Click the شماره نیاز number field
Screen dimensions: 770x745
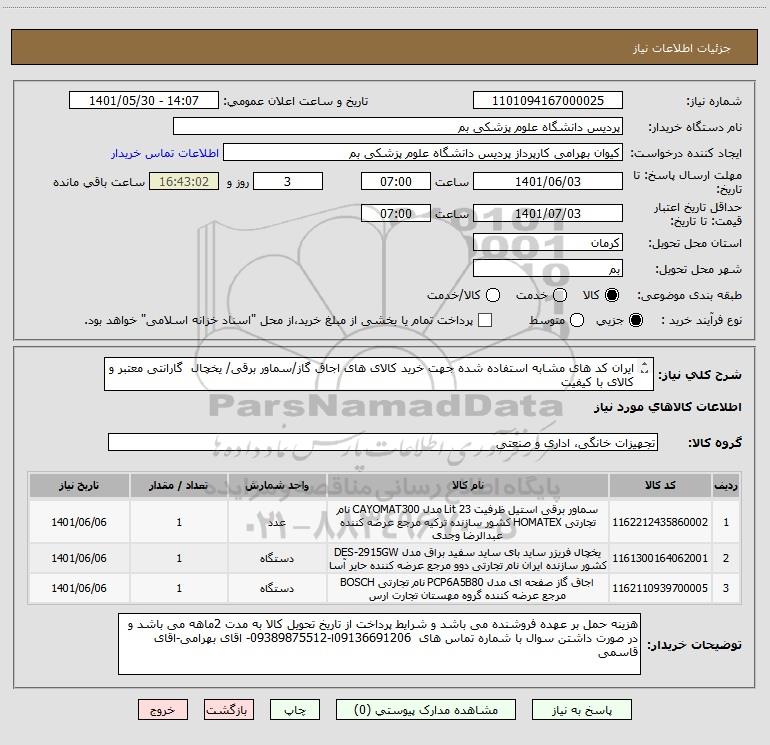pos(548,101)
